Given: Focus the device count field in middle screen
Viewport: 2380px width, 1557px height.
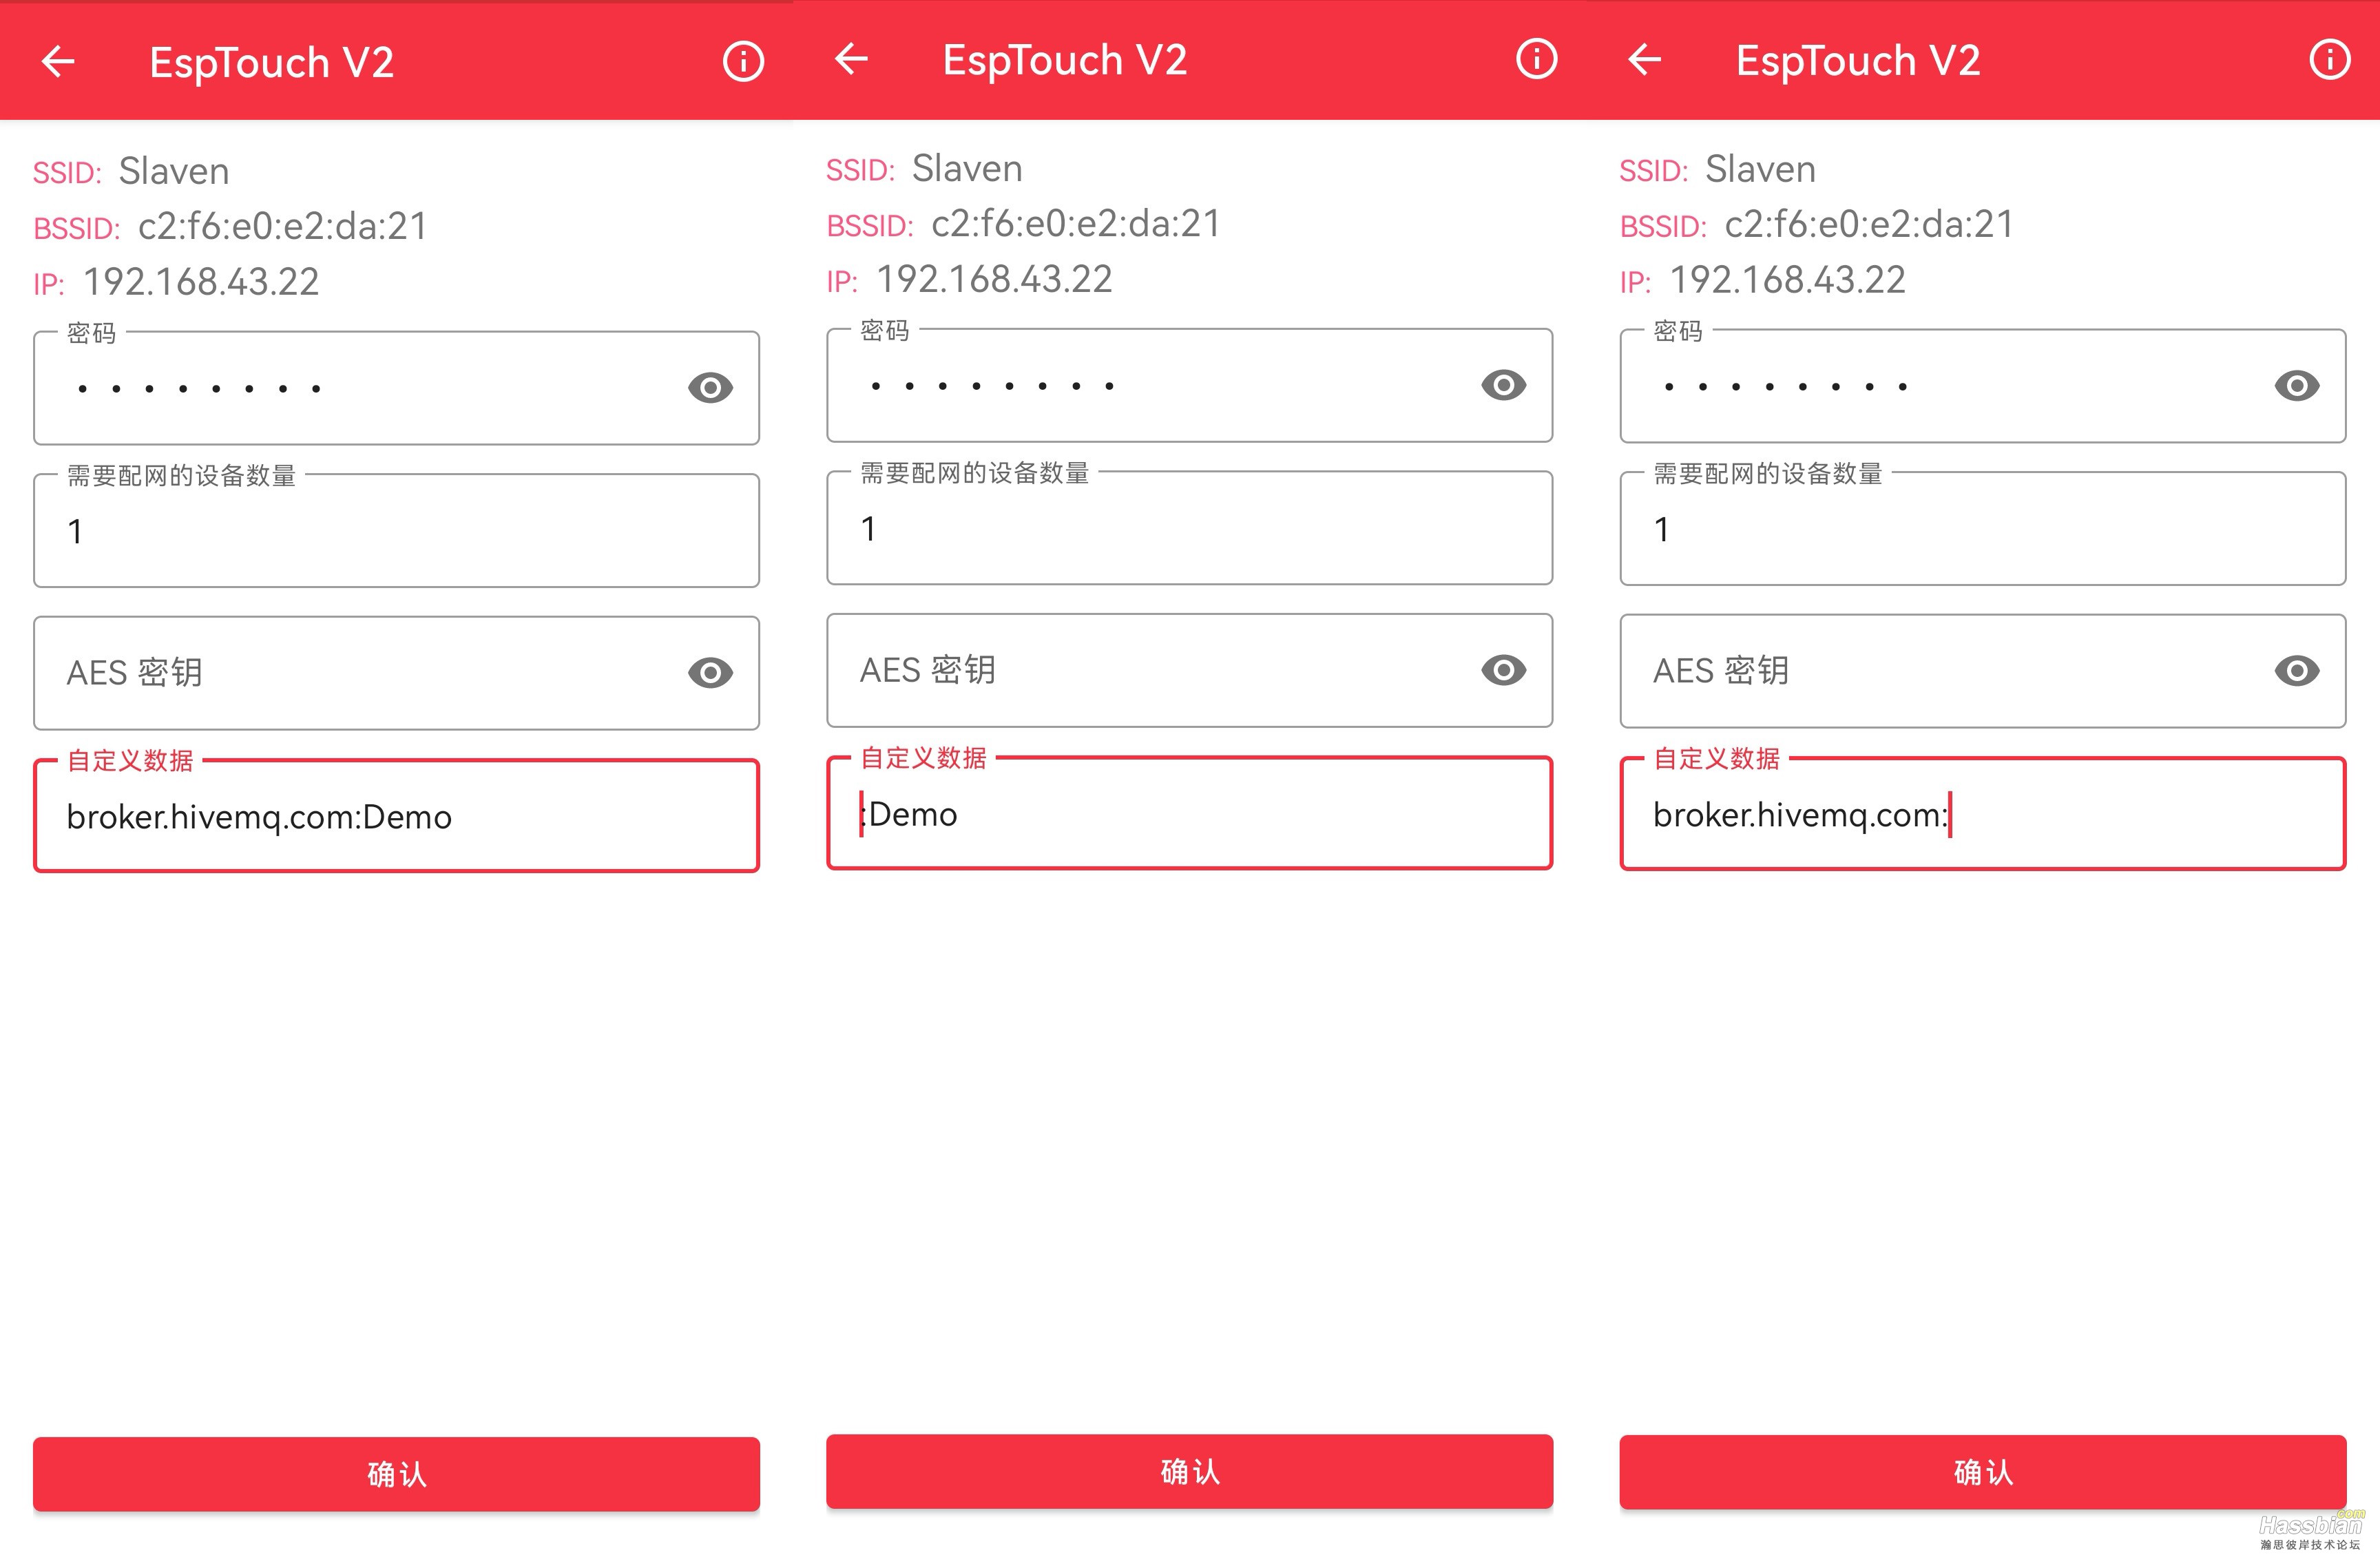Looking at the screenshot, I should [1189, 528].
